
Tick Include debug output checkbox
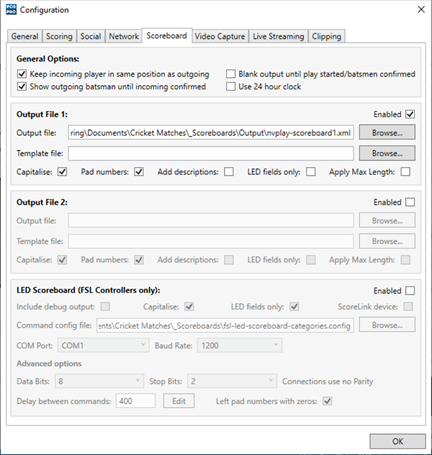(x=105, y=306)
